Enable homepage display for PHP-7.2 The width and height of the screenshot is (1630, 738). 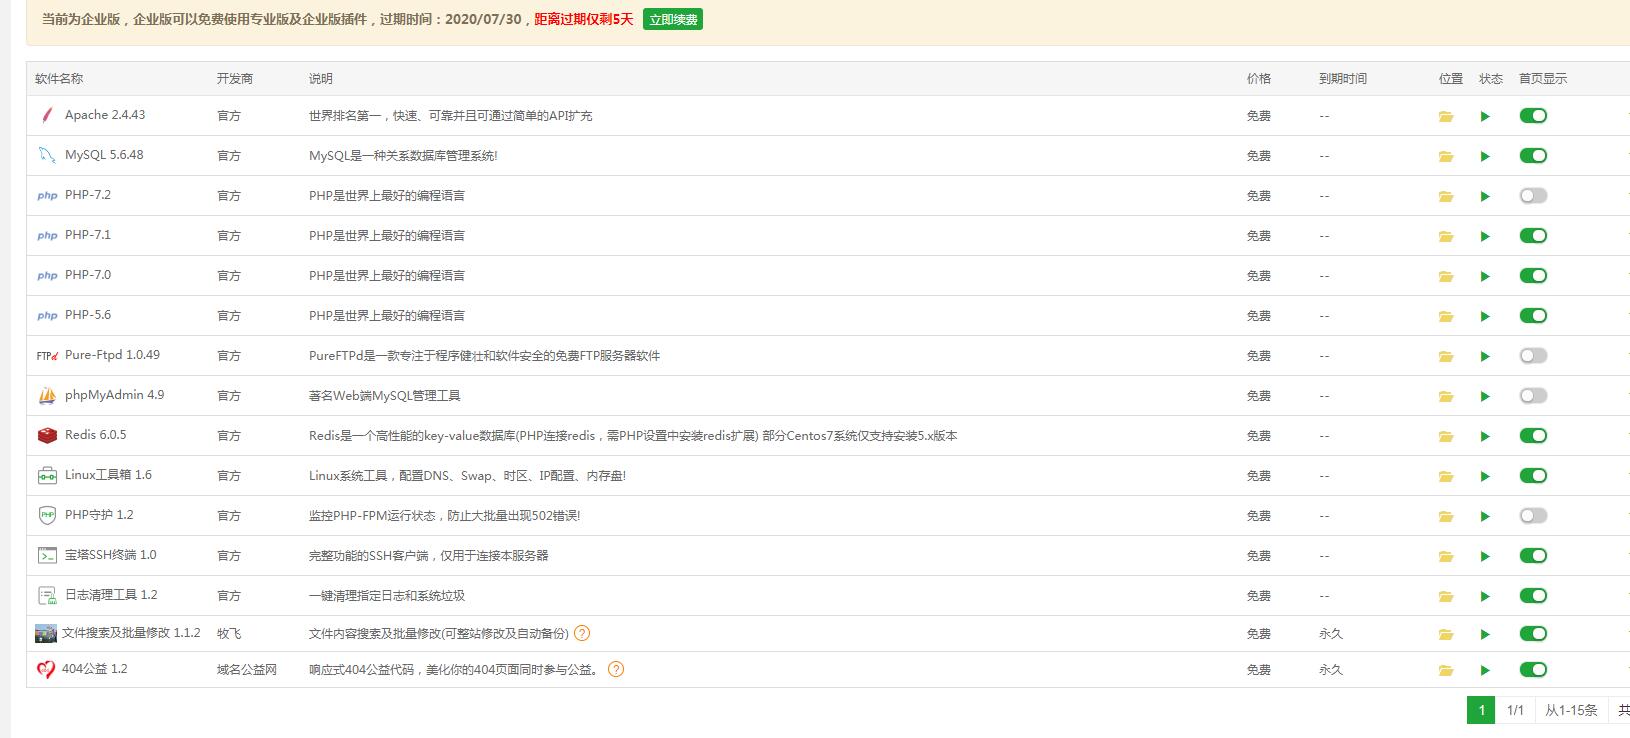1533,195
